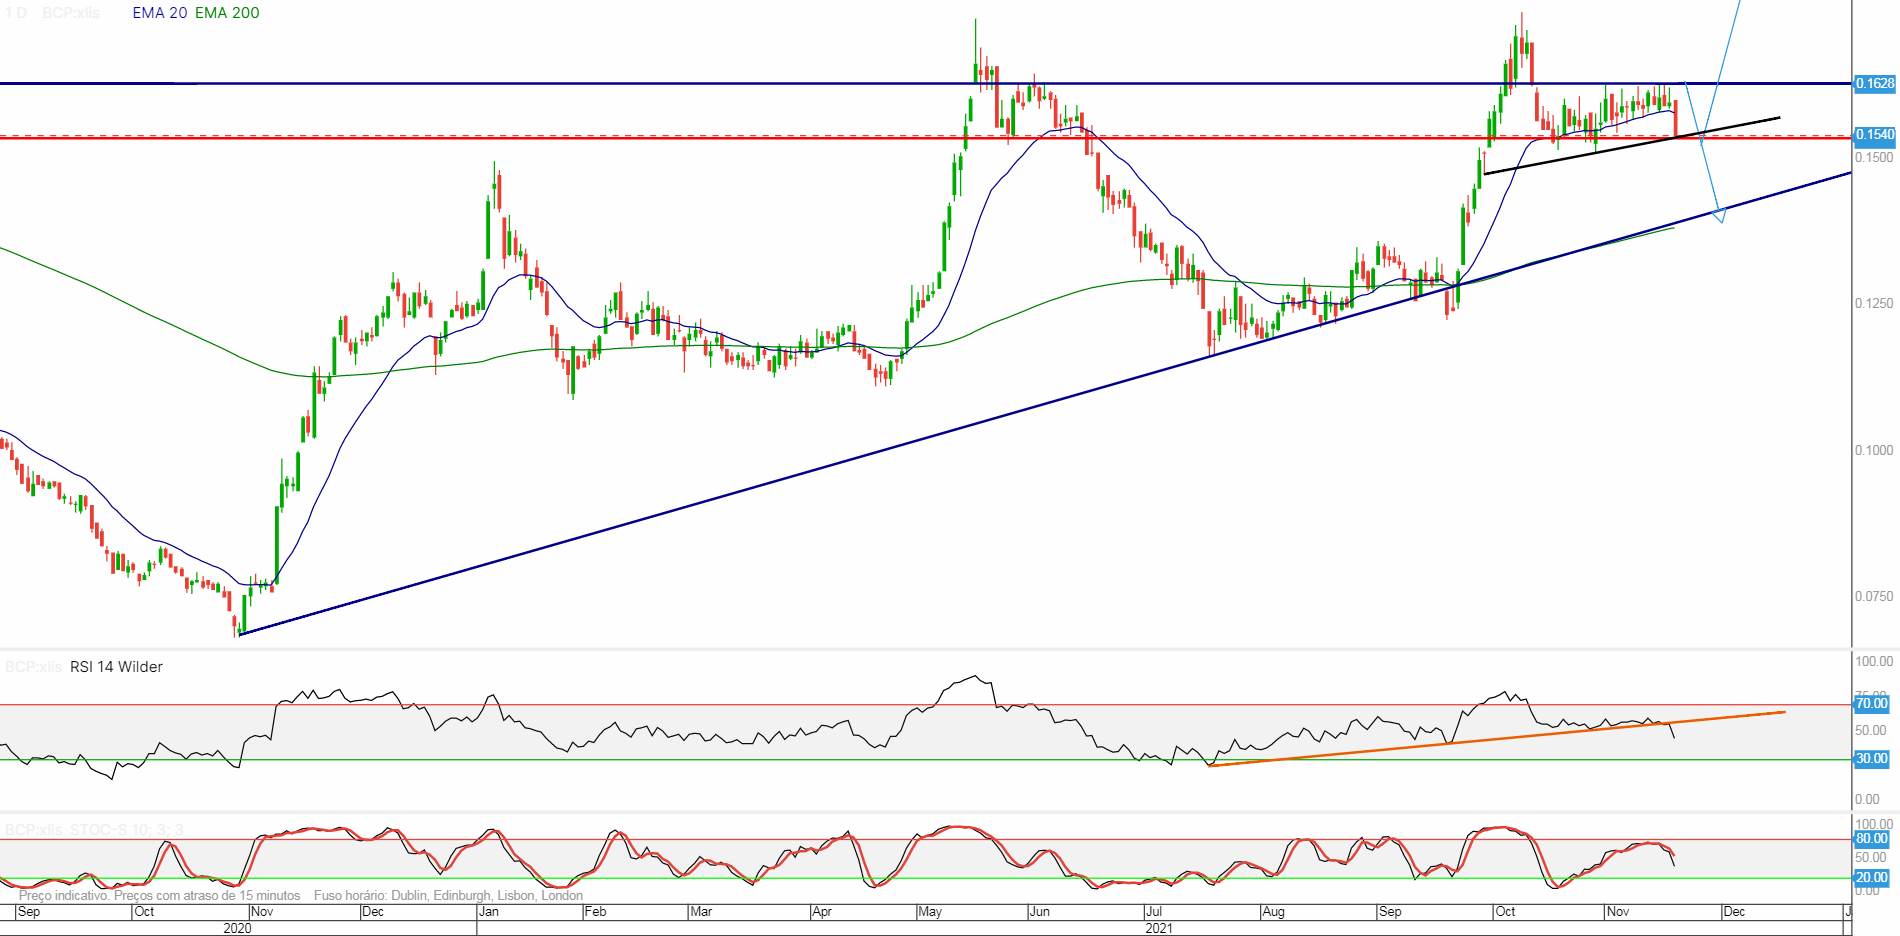Click the Jan label on time axis
Screen dimensions: 1900x936
(489, 912)
